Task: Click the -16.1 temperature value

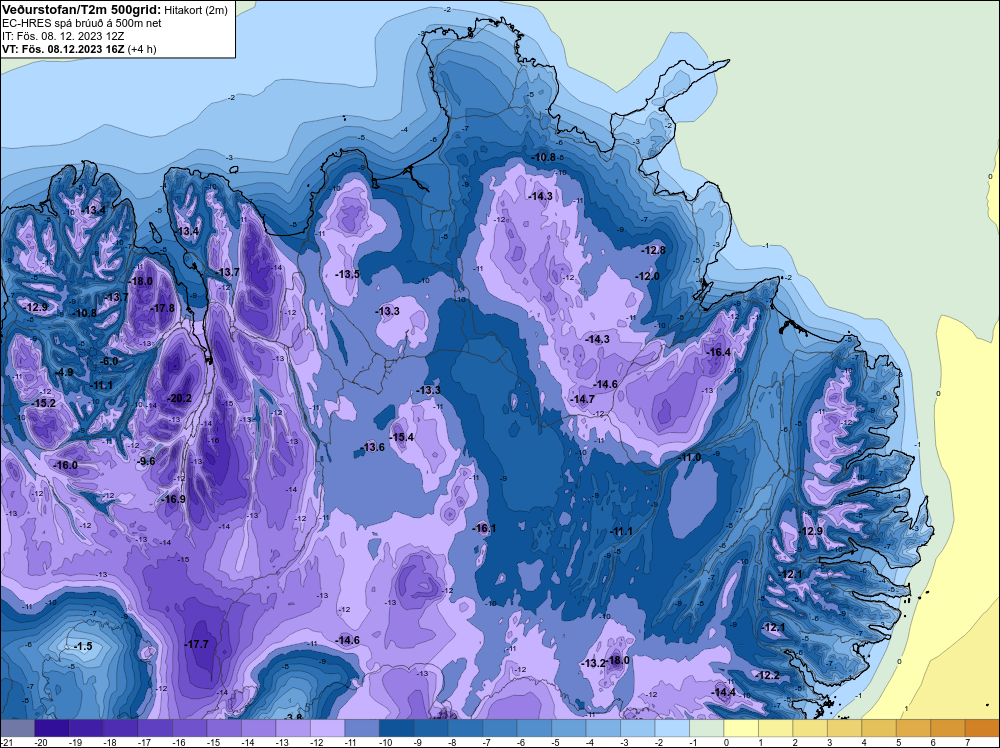Action: (484, 528)
